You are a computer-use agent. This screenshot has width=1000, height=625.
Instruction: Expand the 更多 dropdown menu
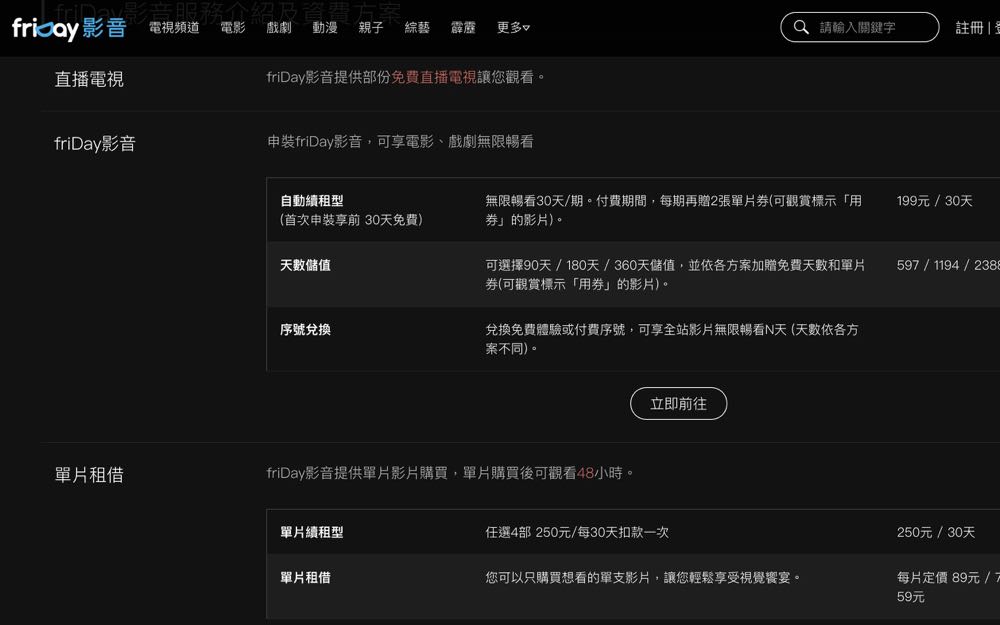(x=513, y=27)
